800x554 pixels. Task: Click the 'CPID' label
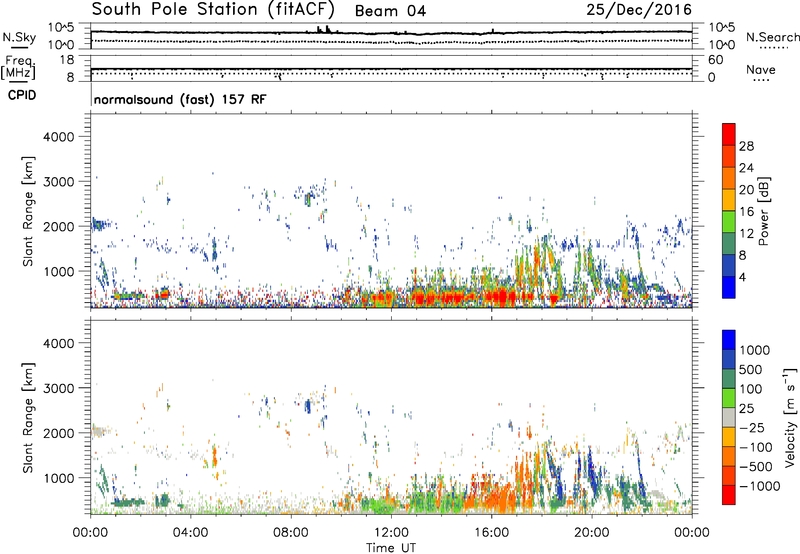(22, 95)
